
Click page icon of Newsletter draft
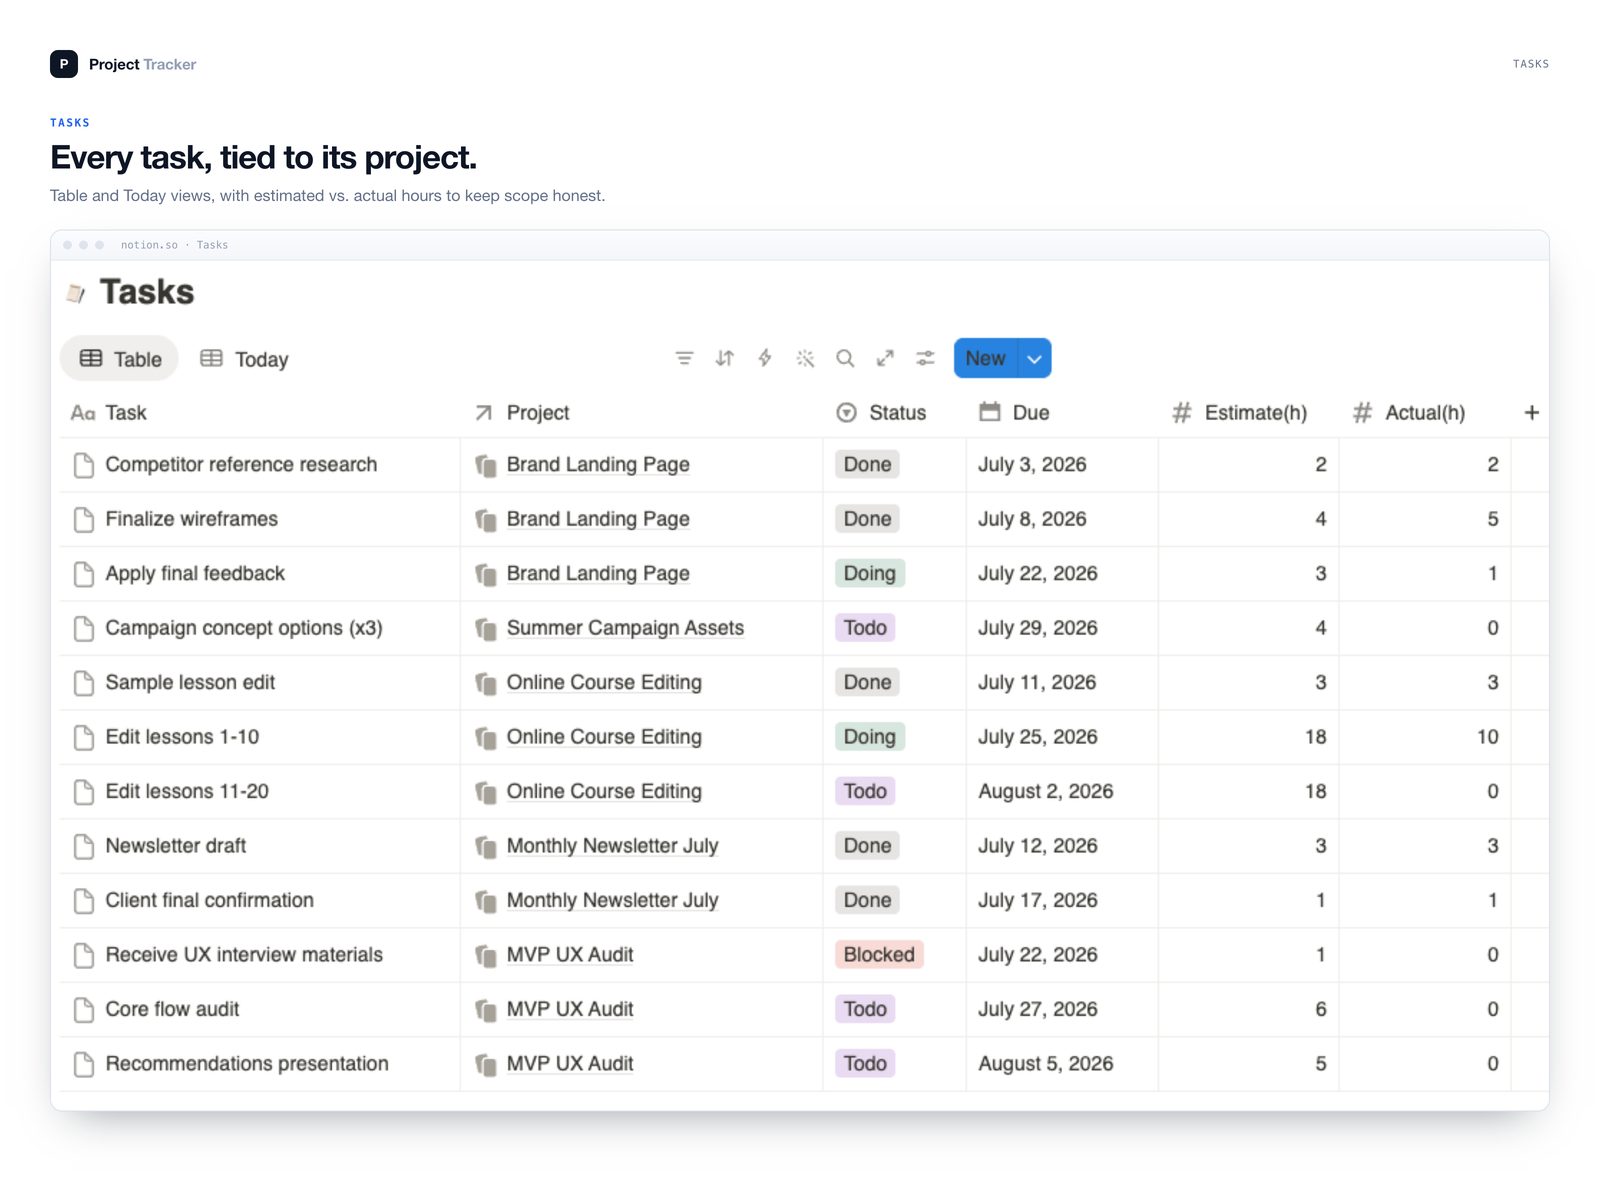(84, 846)
